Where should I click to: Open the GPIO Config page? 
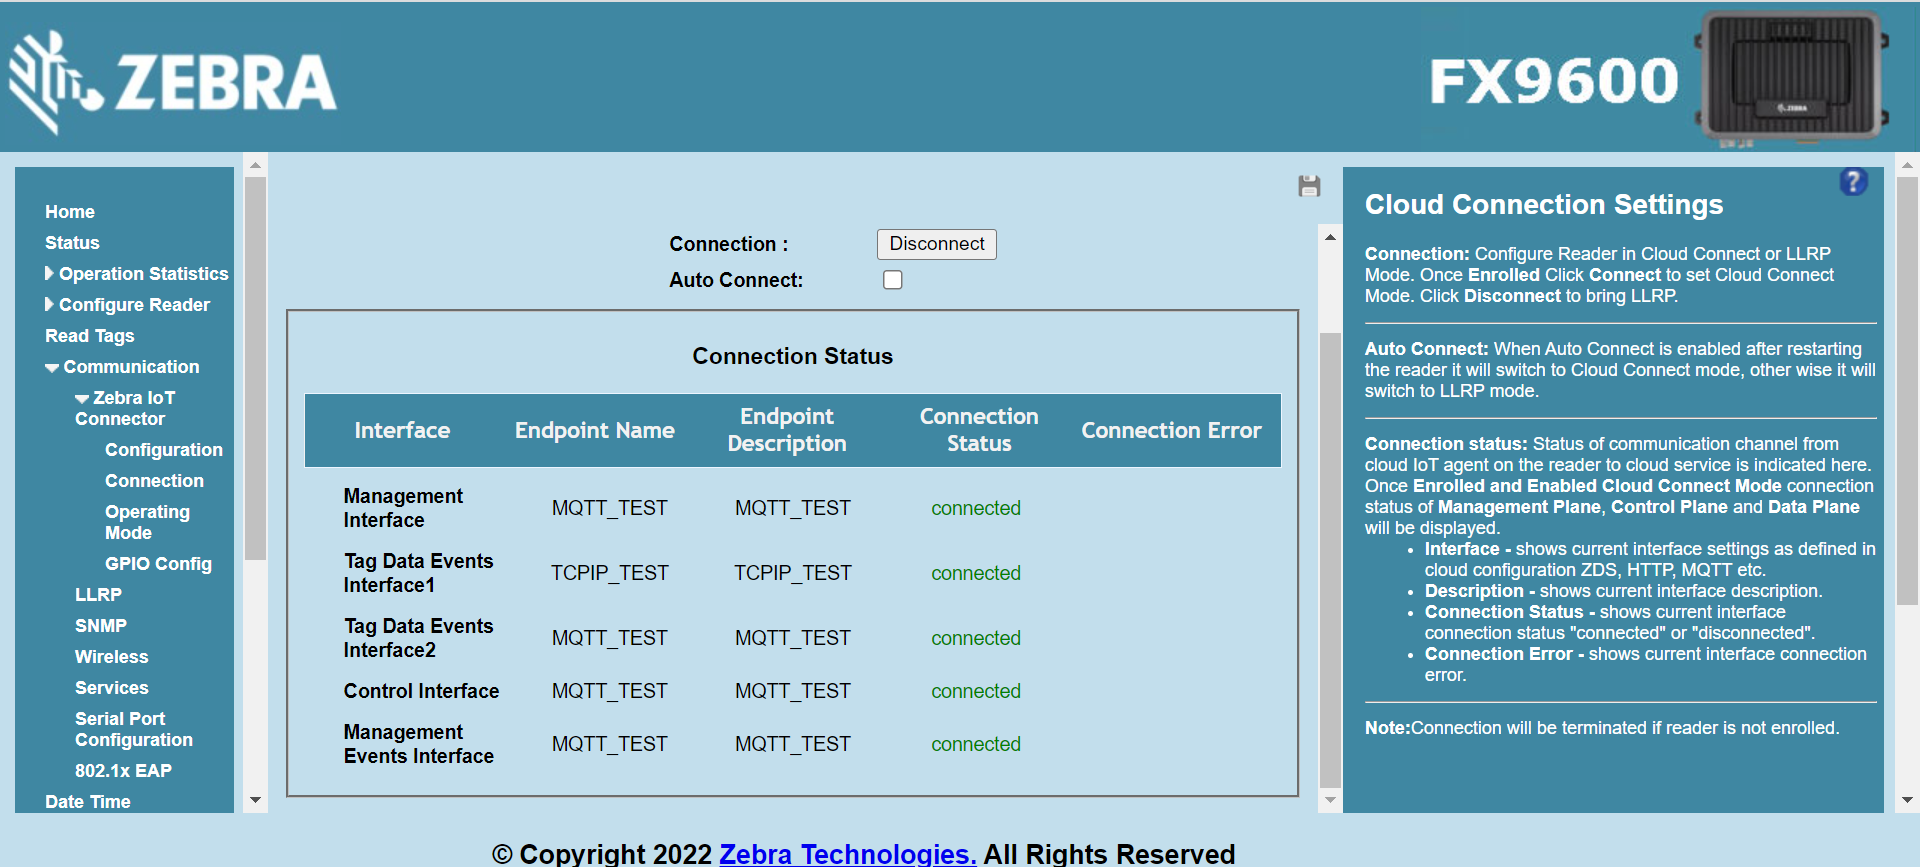[x=158, y=564]
